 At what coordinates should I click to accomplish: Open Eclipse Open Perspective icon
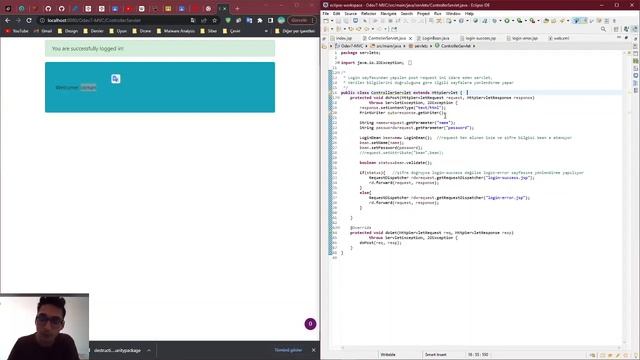click(616, 29)
